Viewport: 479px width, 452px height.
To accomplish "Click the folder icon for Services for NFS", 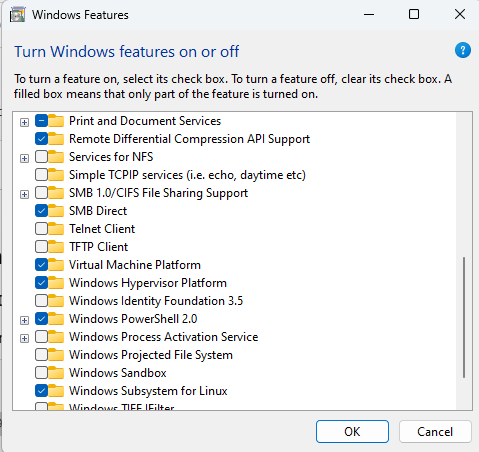I will click(56, 157).
